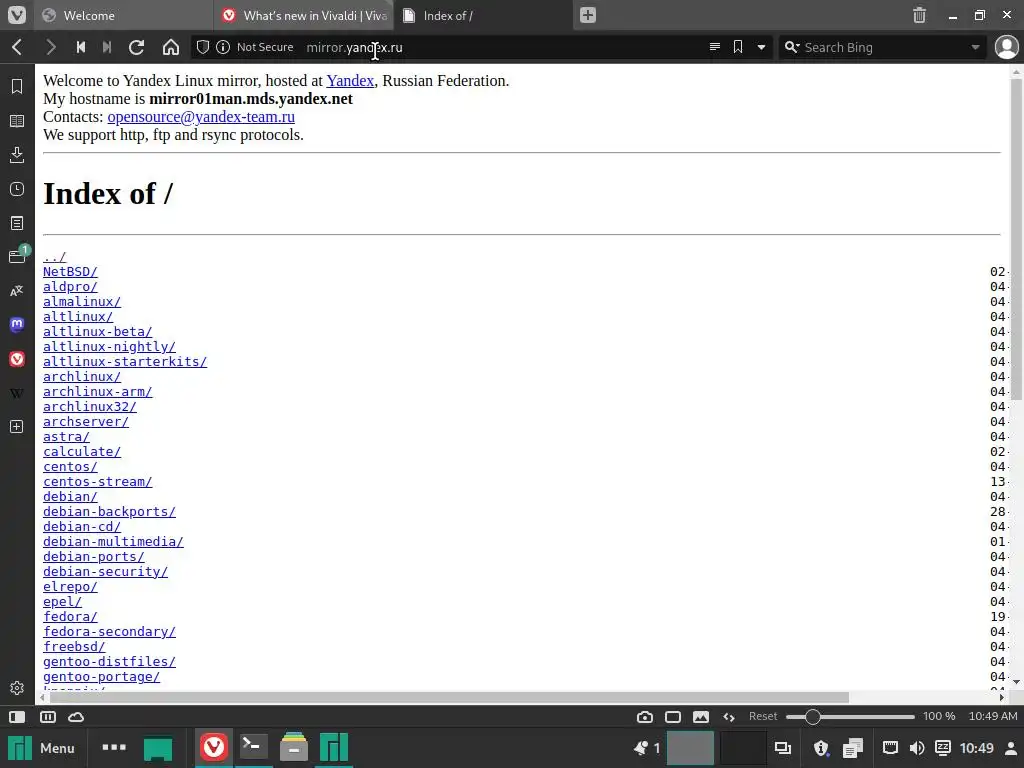The image size is (1024, 768).
Task: Open the Bookmarks panel in sidebar
Action: pyautogui.click(x=17, y=86)
